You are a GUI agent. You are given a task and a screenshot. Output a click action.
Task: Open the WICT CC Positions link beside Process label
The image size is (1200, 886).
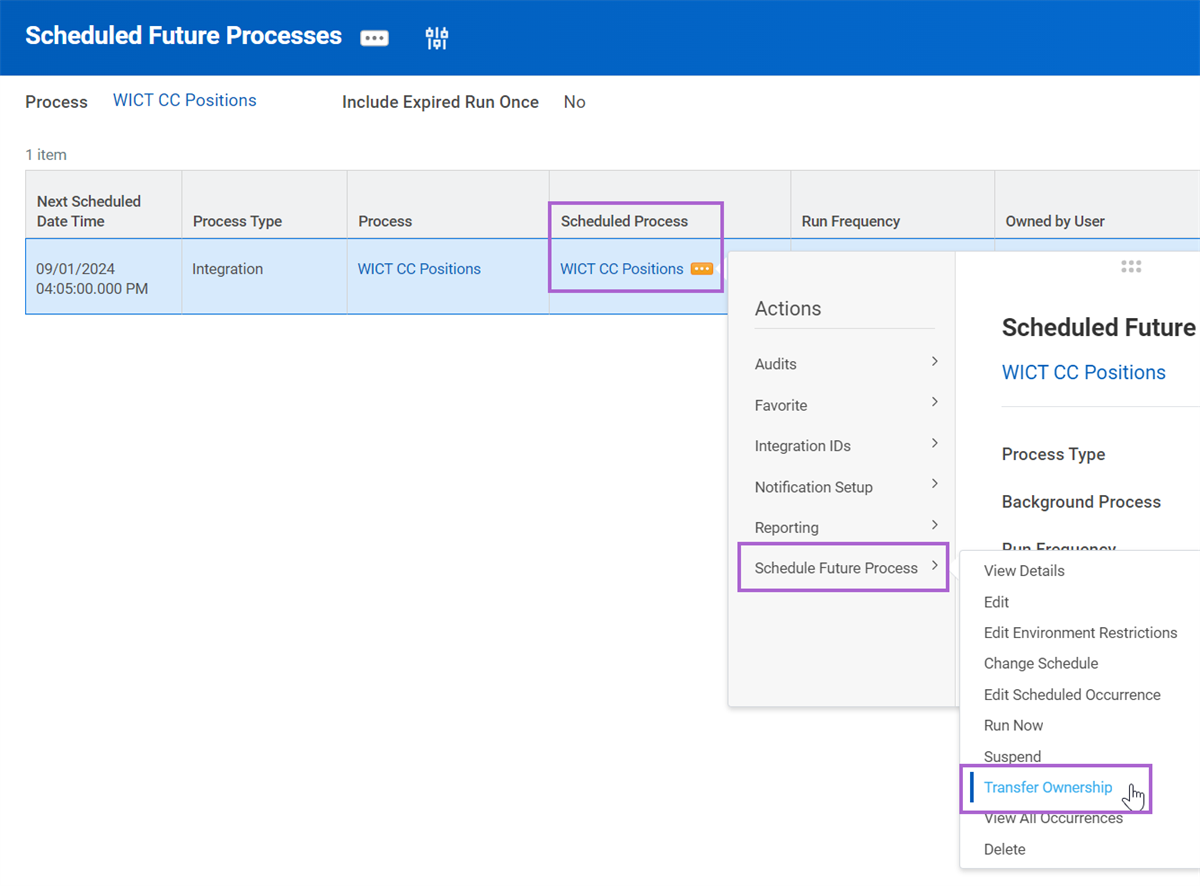[184, 100]
